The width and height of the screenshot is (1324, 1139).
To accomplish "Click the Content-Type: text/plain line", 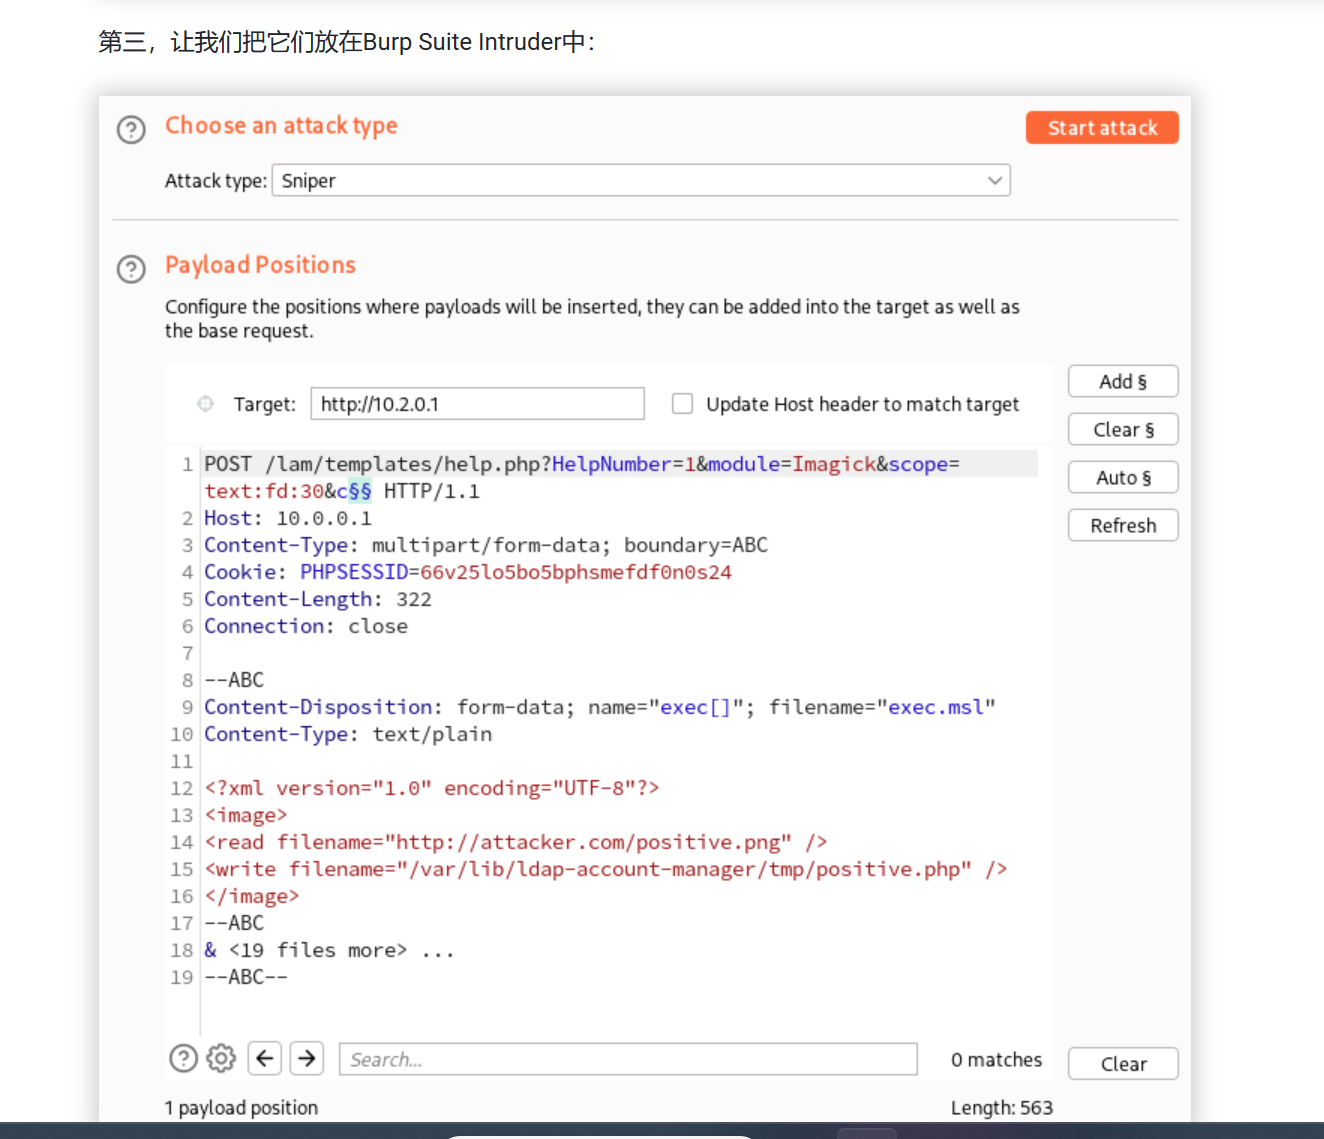I will pyautogui.click(x=348, y=734).
